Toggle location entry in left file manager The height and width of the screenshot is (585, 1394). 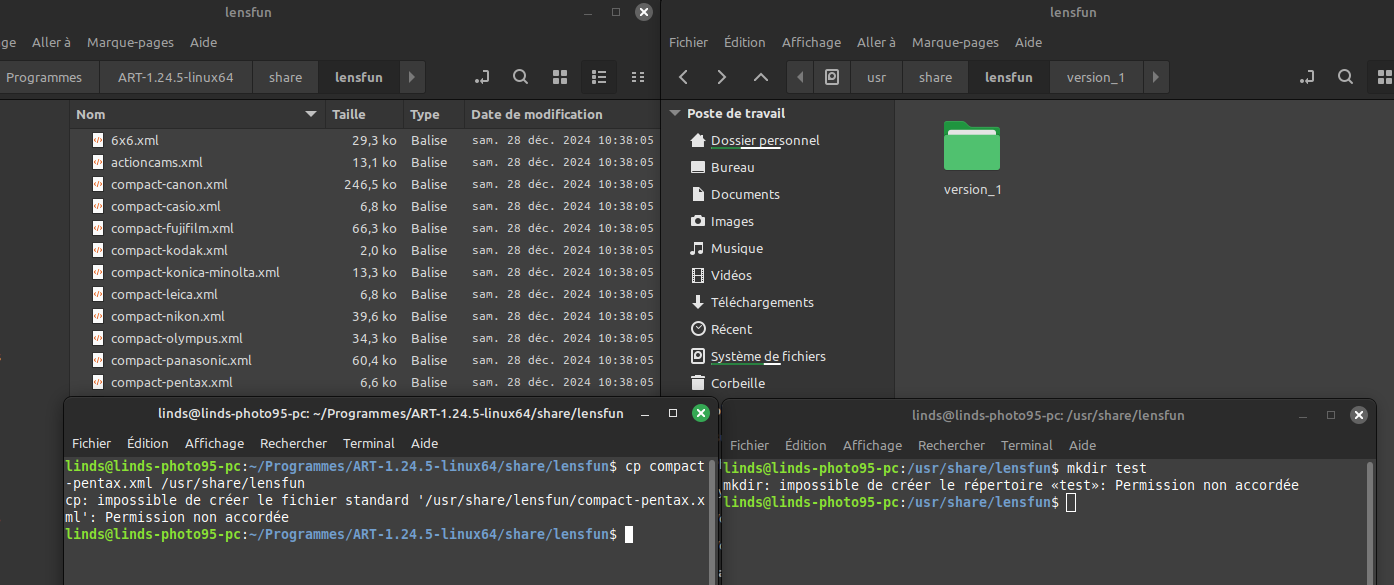[x=482, y=77]
